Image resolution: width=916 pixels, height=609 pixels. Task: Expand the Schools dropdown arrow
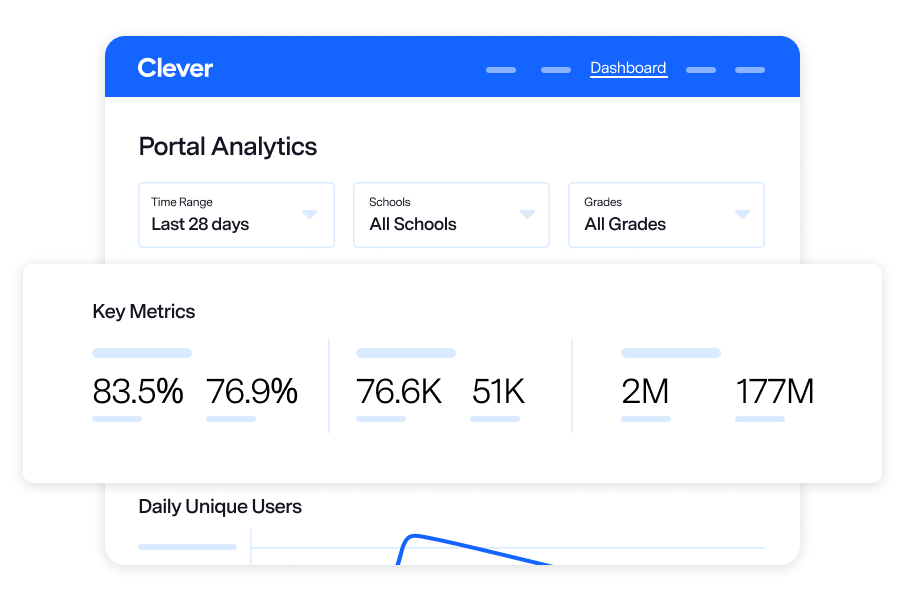coord(527,214)
